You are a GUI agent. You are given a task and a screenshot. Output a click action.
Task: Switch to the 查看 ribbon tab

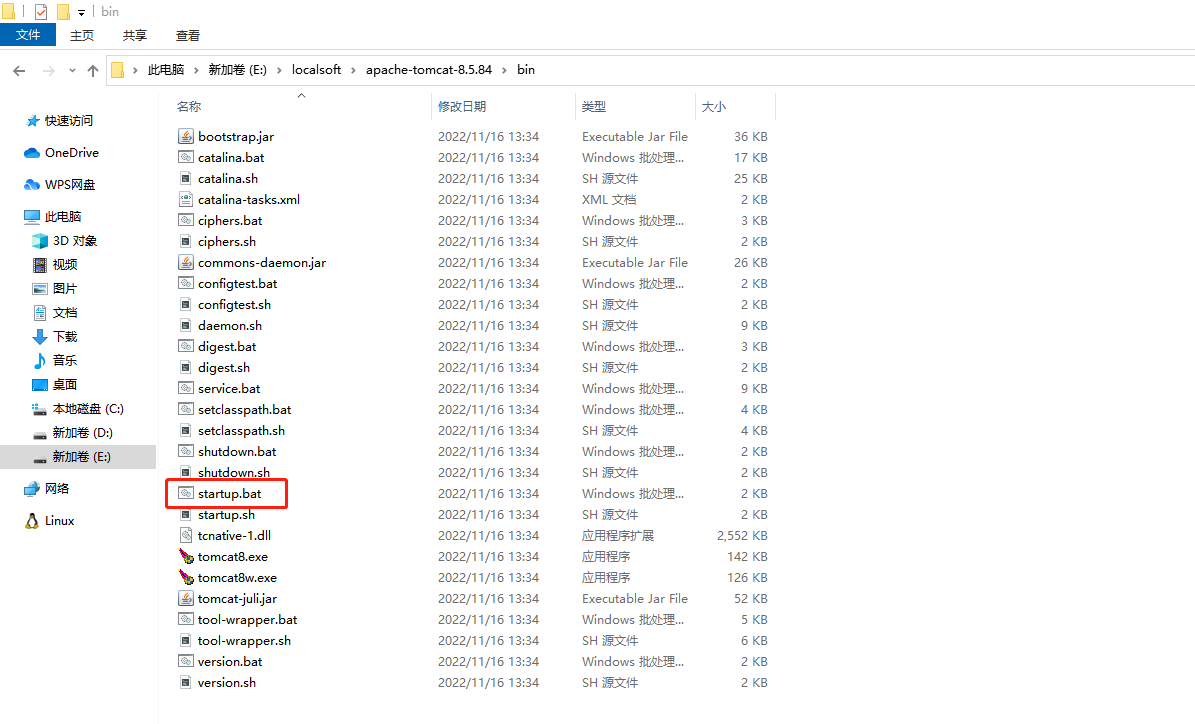pyautogui.click(x=187, y=35)
